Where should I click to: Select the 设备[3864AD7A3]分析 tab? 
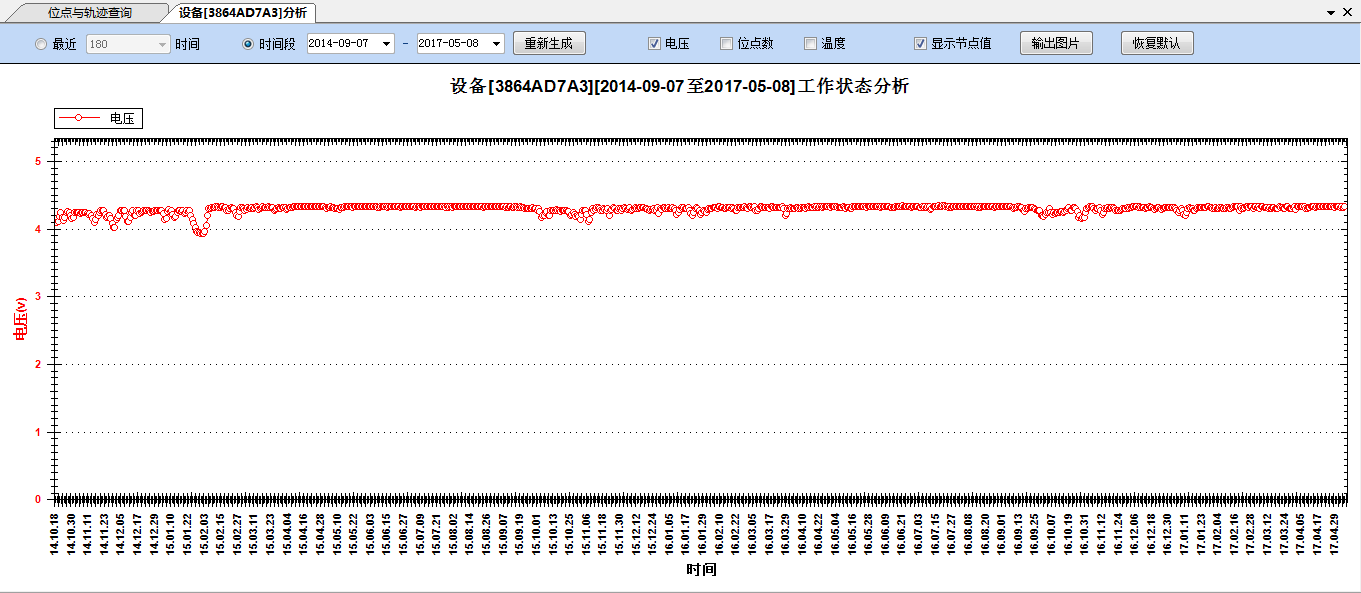[x=242, y=13]
